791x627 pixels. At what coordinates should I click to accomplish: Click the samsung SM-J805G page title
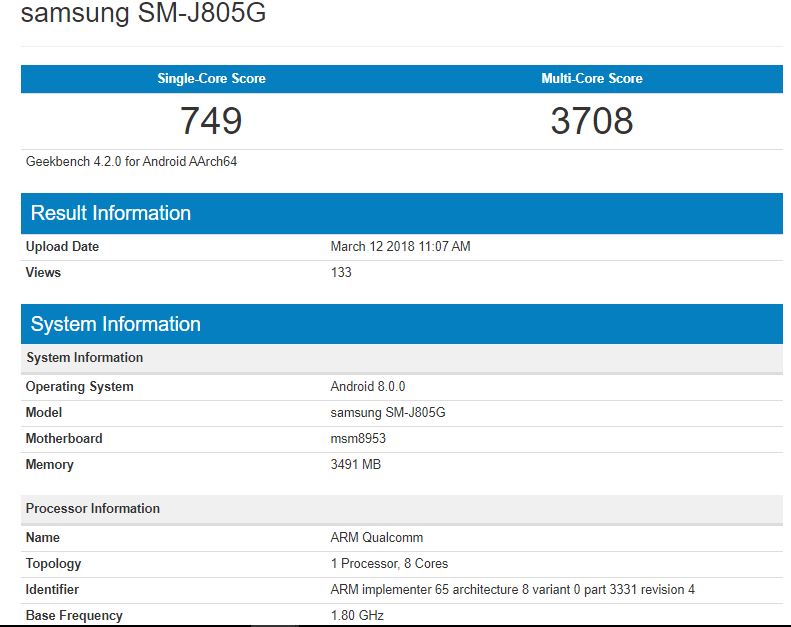(x=143, y=12)
